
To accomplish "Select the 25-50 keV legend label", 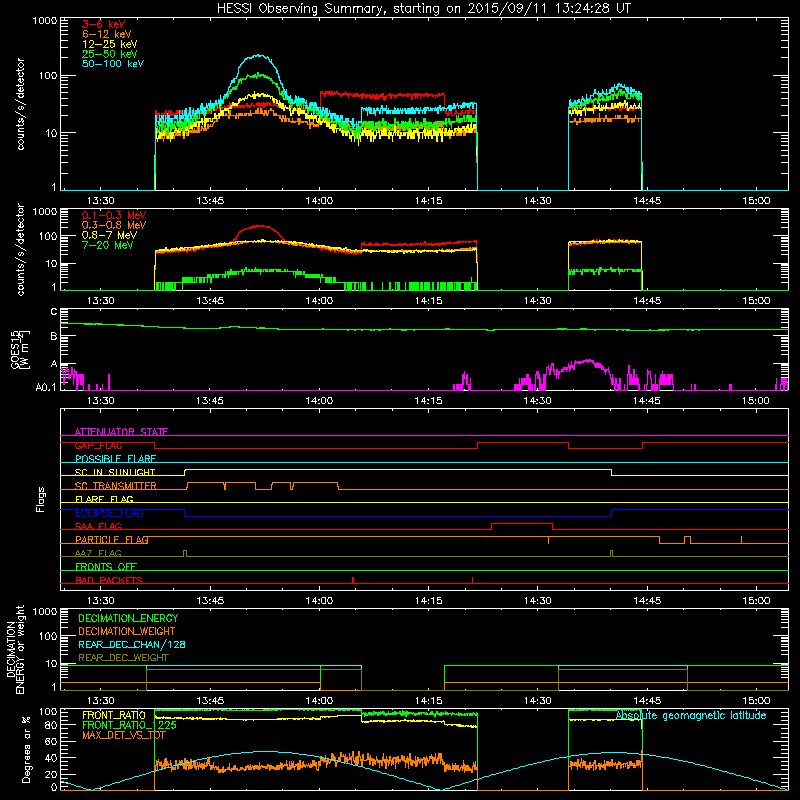I will [x=110, y=54].
